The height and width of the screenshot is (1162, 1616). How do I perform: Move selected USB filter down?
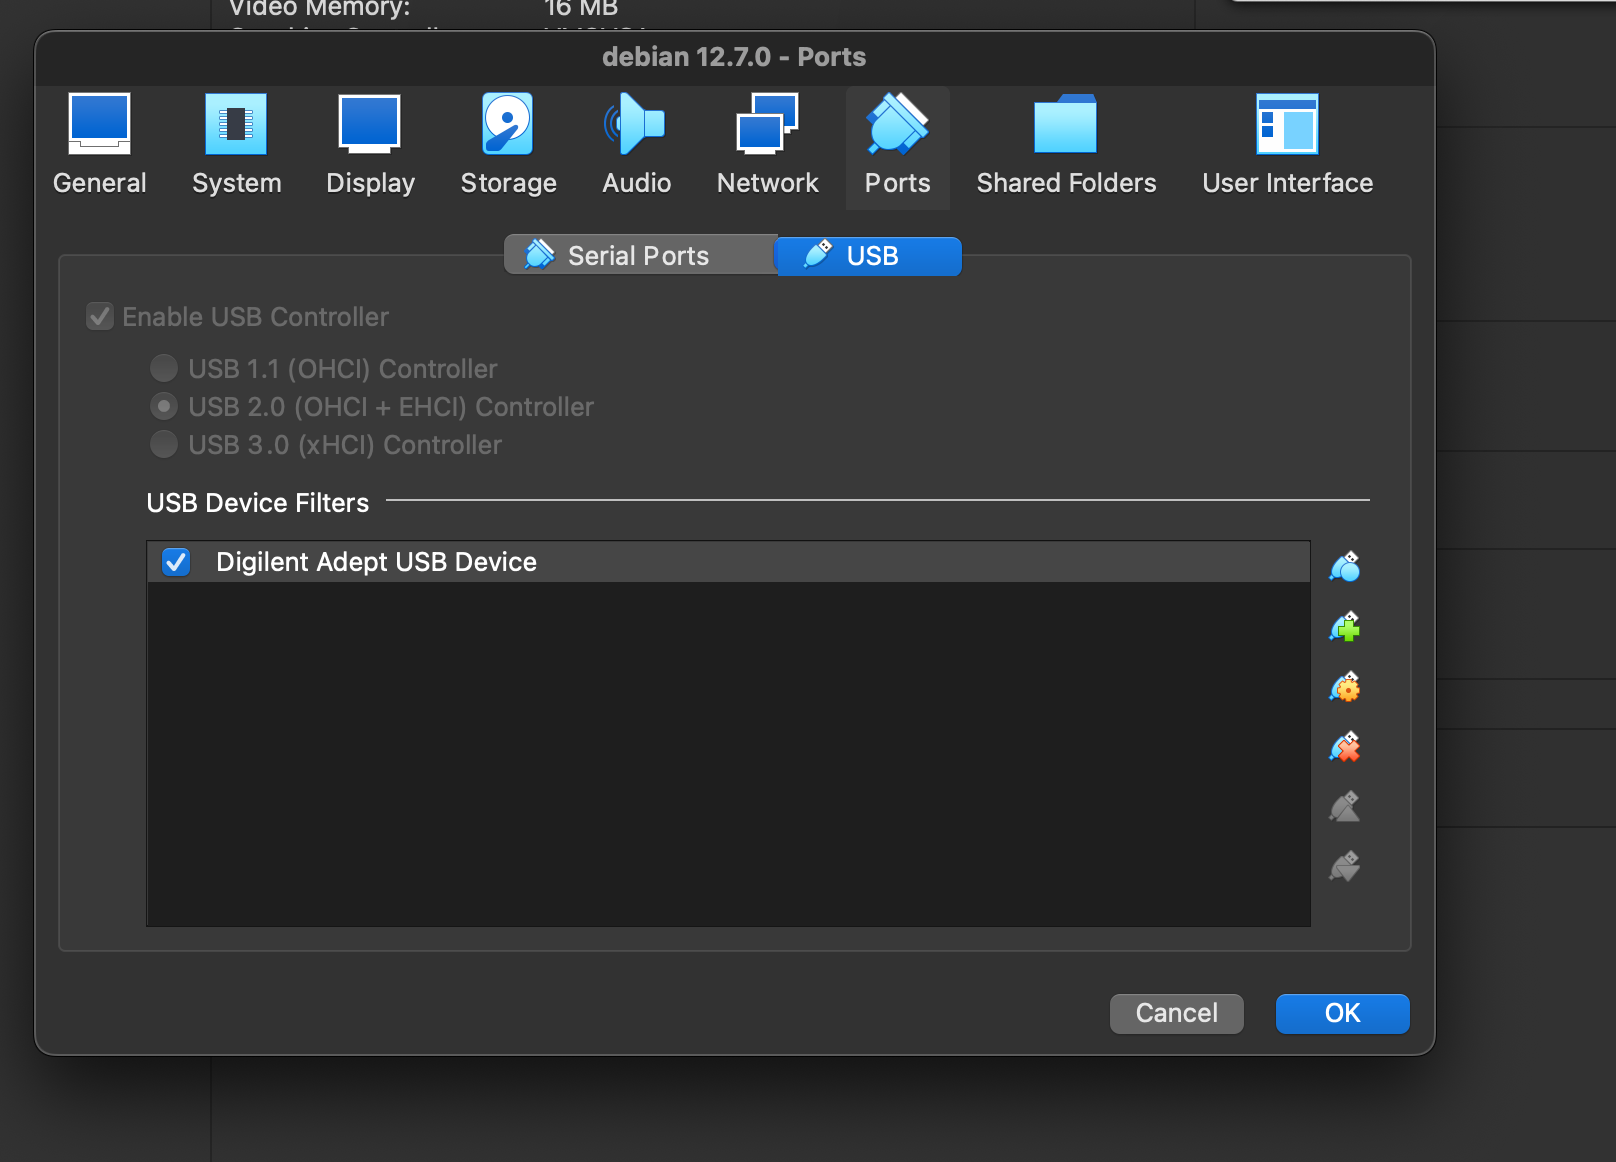click(x=1345, y=866)
